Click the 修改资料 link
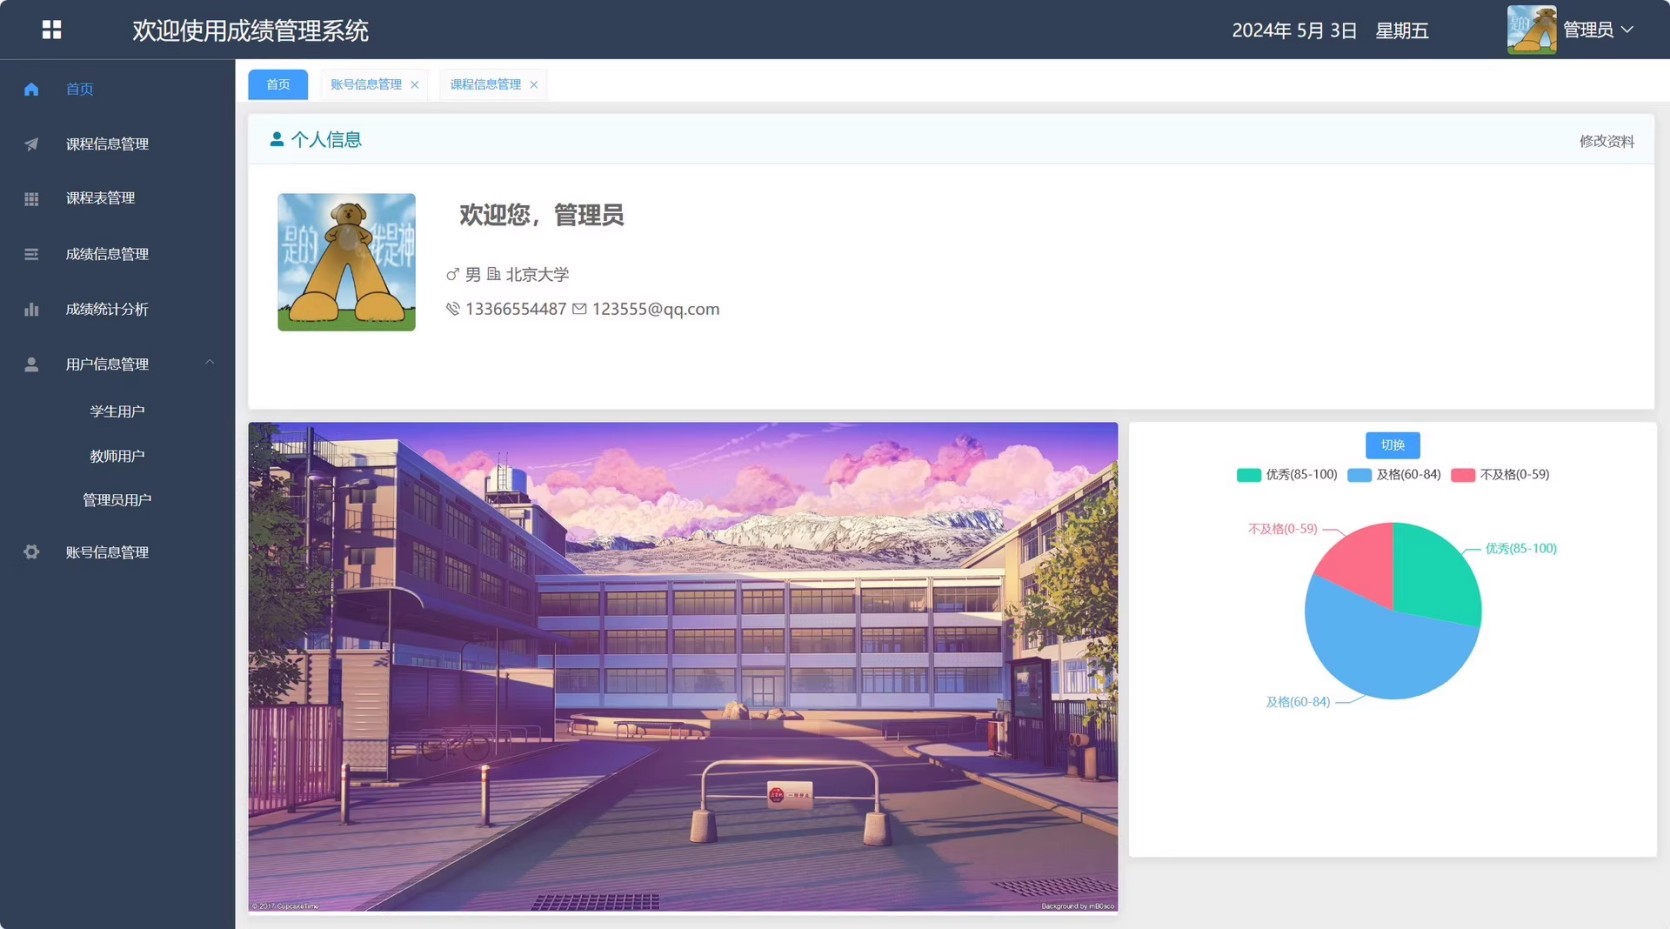1670x929 pixels. [1606, 141]
